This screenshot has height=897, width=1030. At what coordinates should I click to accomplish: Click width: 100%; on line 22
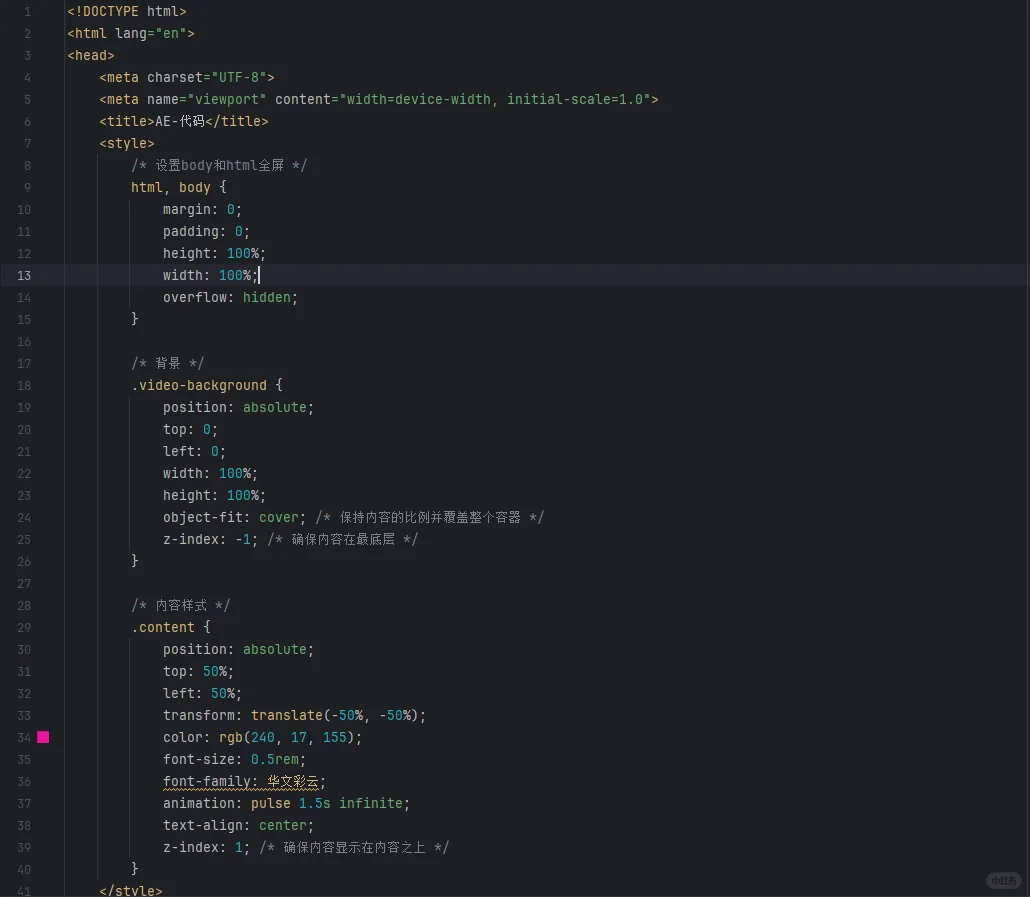tap(210, 473)
